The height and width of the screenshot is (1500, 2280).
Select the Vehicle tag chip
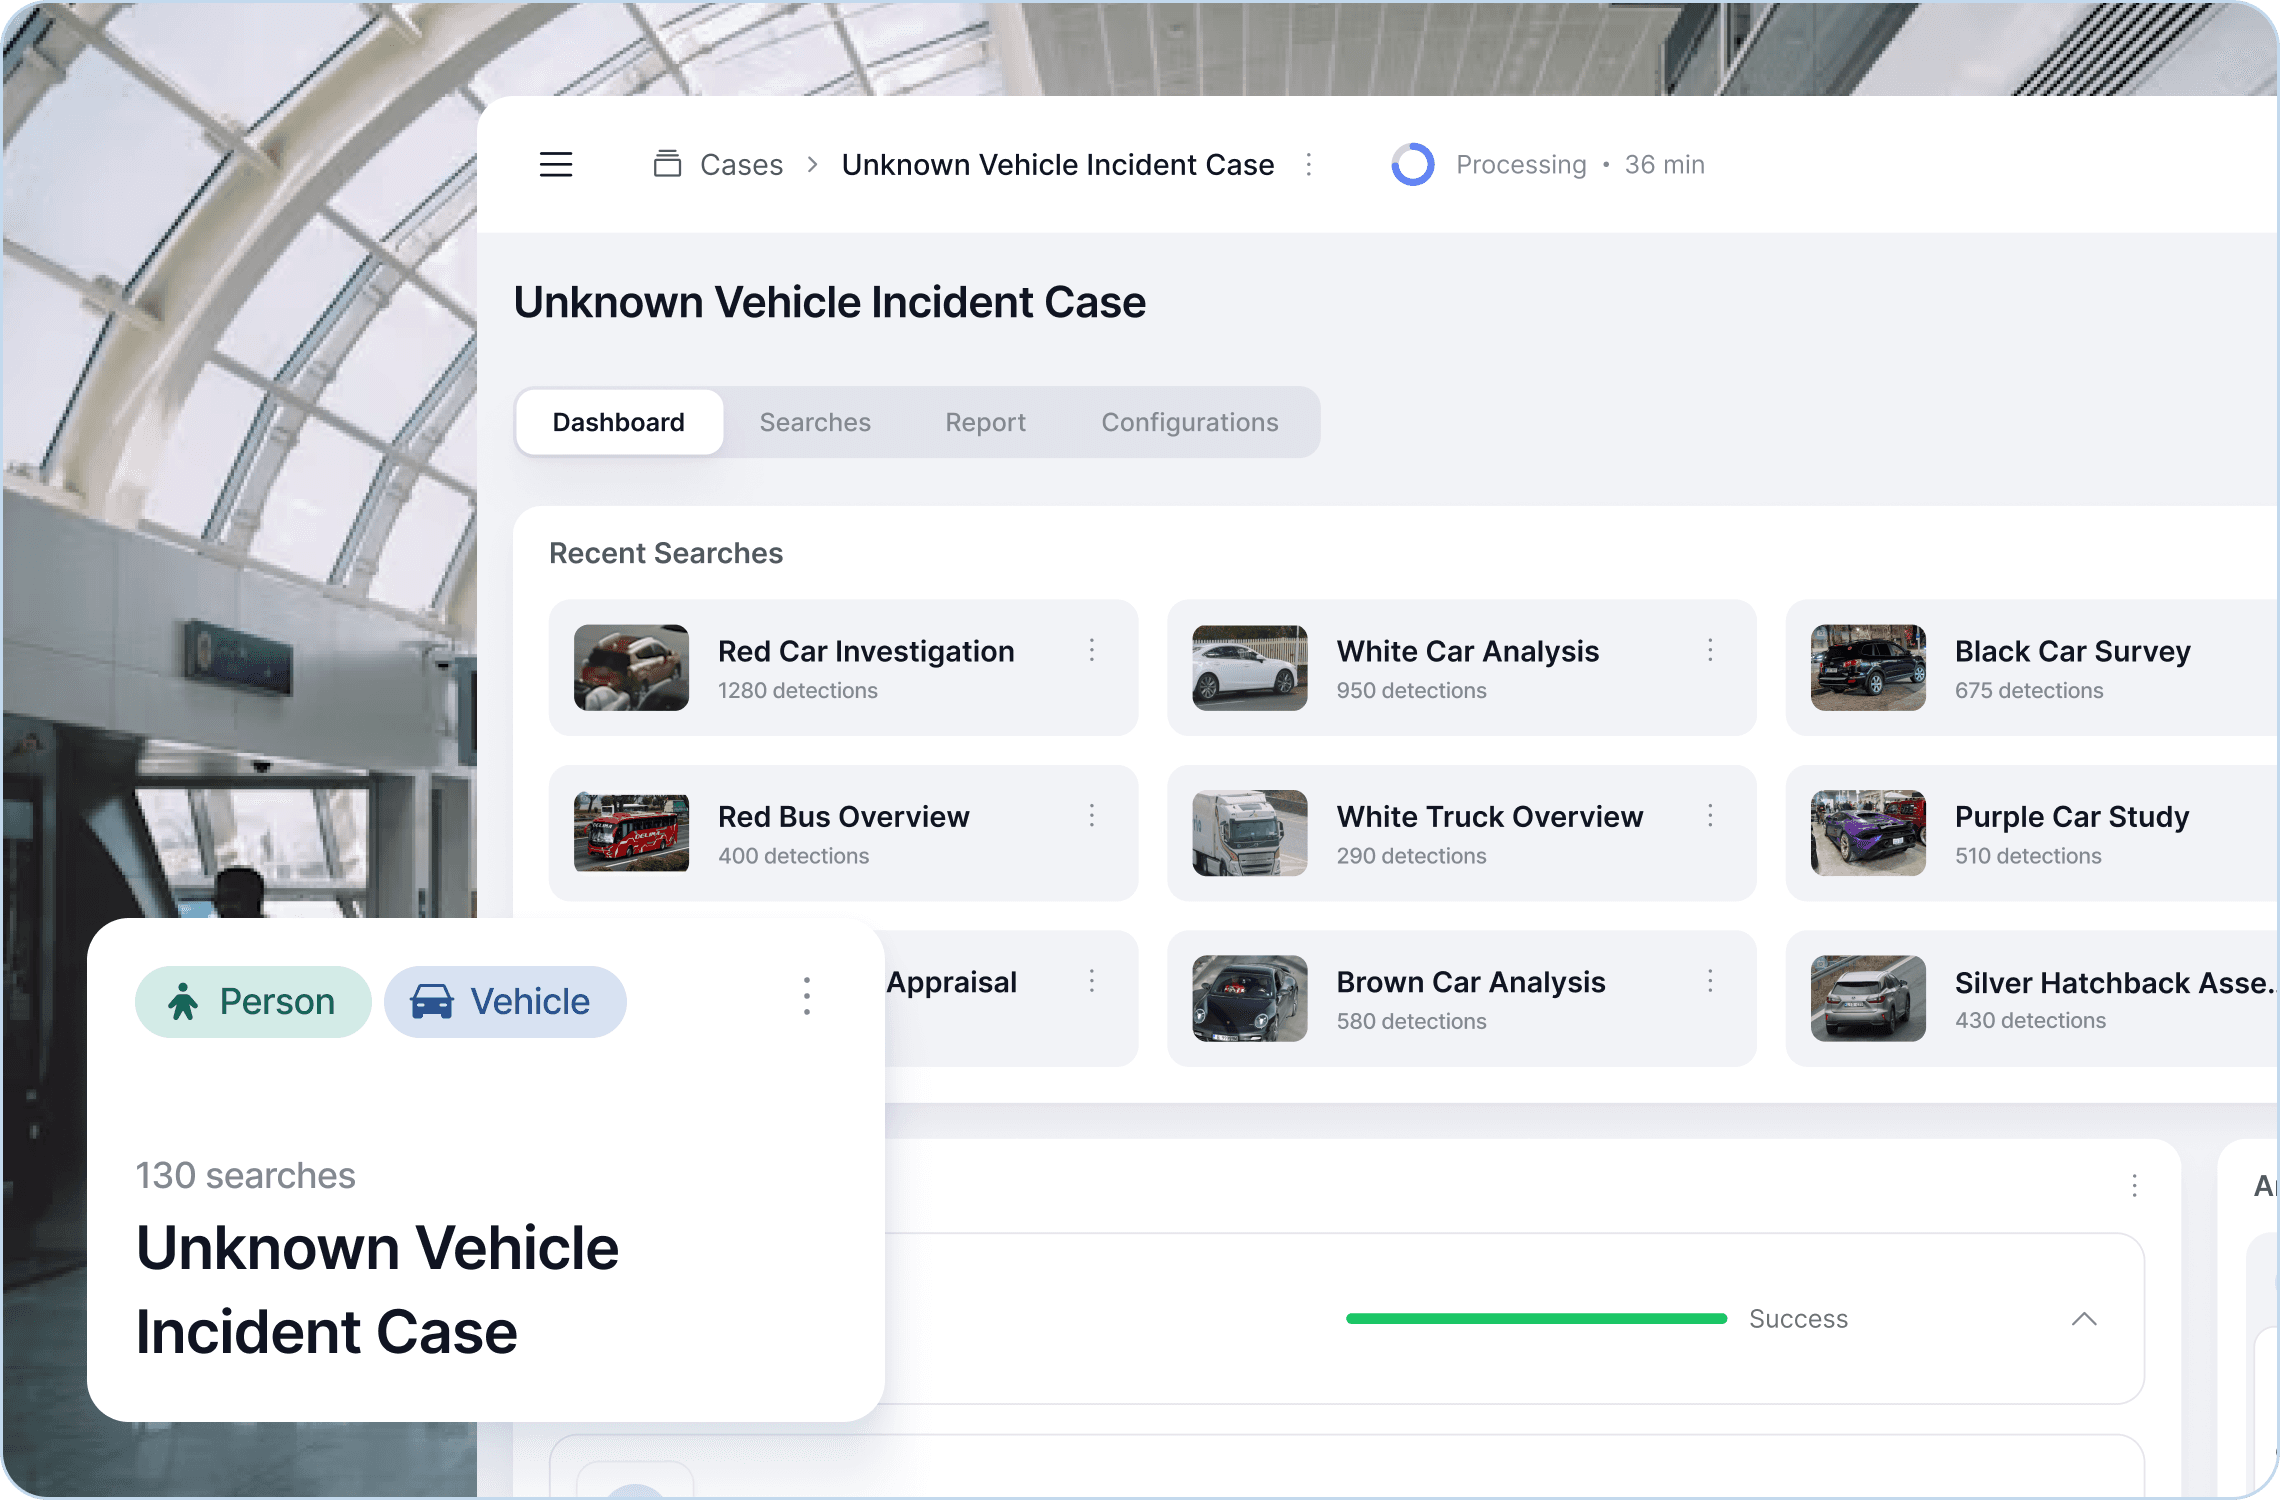pos(505,1002)
